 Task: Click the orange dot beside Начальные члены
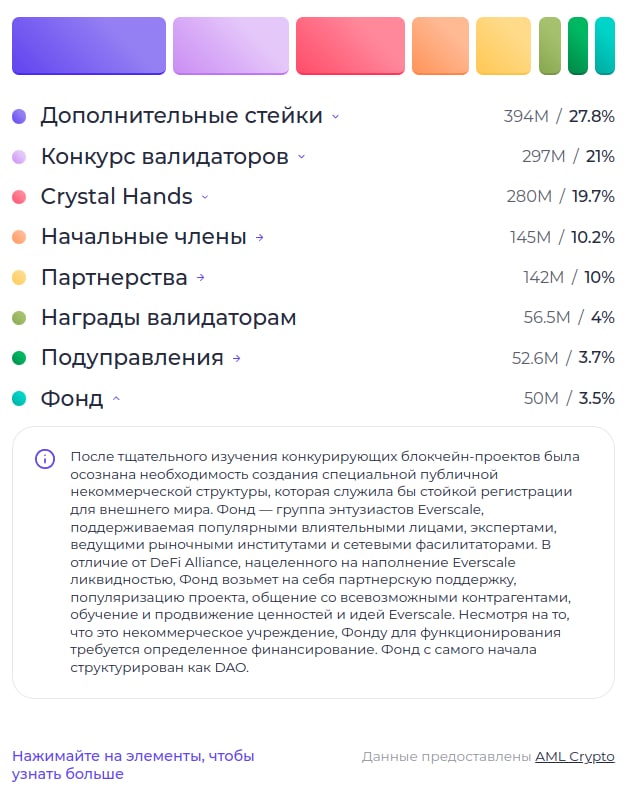[x=19, y=237]
